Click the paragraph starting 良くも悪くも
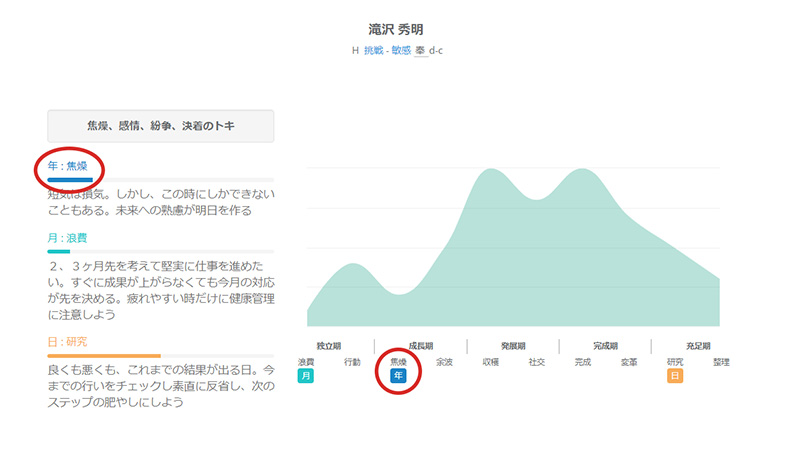The height and width of the screenshot is (450, 800). pyautogui.click(x=161, y=386)
